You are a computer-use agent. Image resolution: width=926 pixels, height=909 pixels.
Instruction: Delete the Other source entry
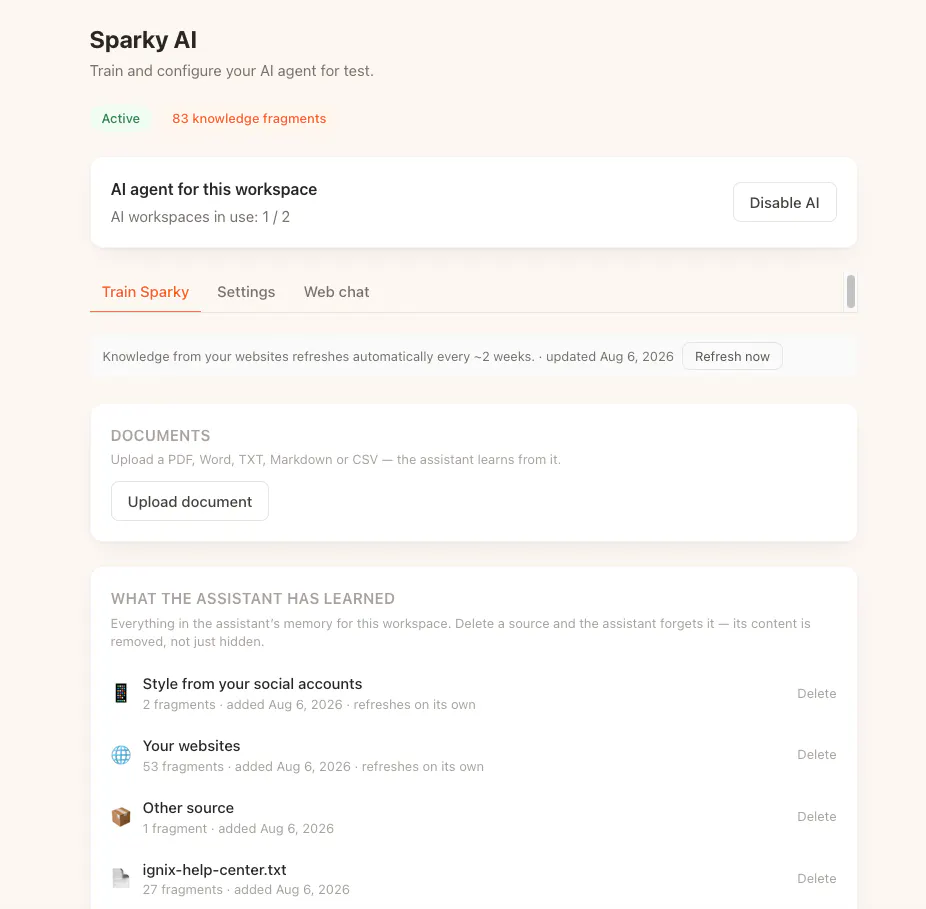pyautogui.click(x=817, y=817)
